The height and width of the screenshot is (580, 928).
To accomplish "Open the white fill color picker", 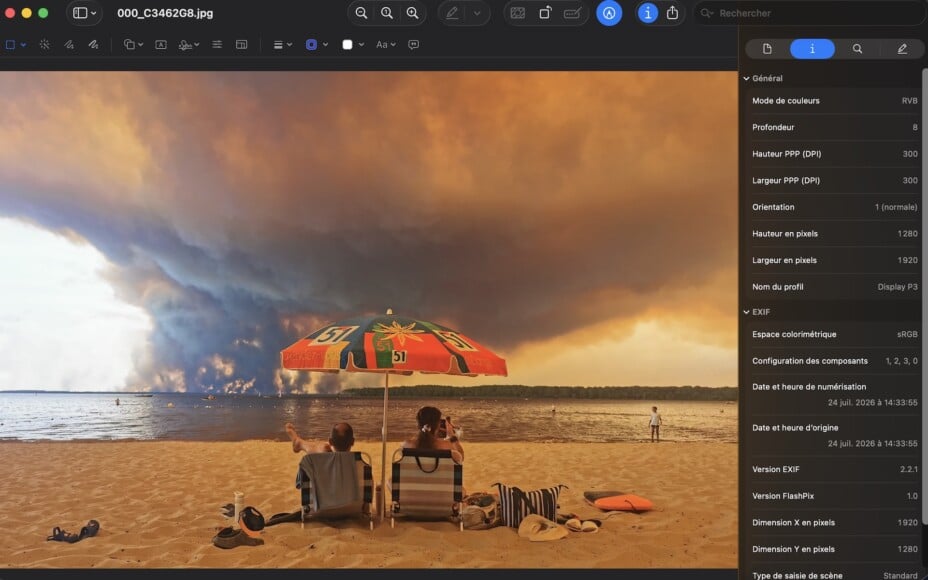I will [x=353, y=44].
